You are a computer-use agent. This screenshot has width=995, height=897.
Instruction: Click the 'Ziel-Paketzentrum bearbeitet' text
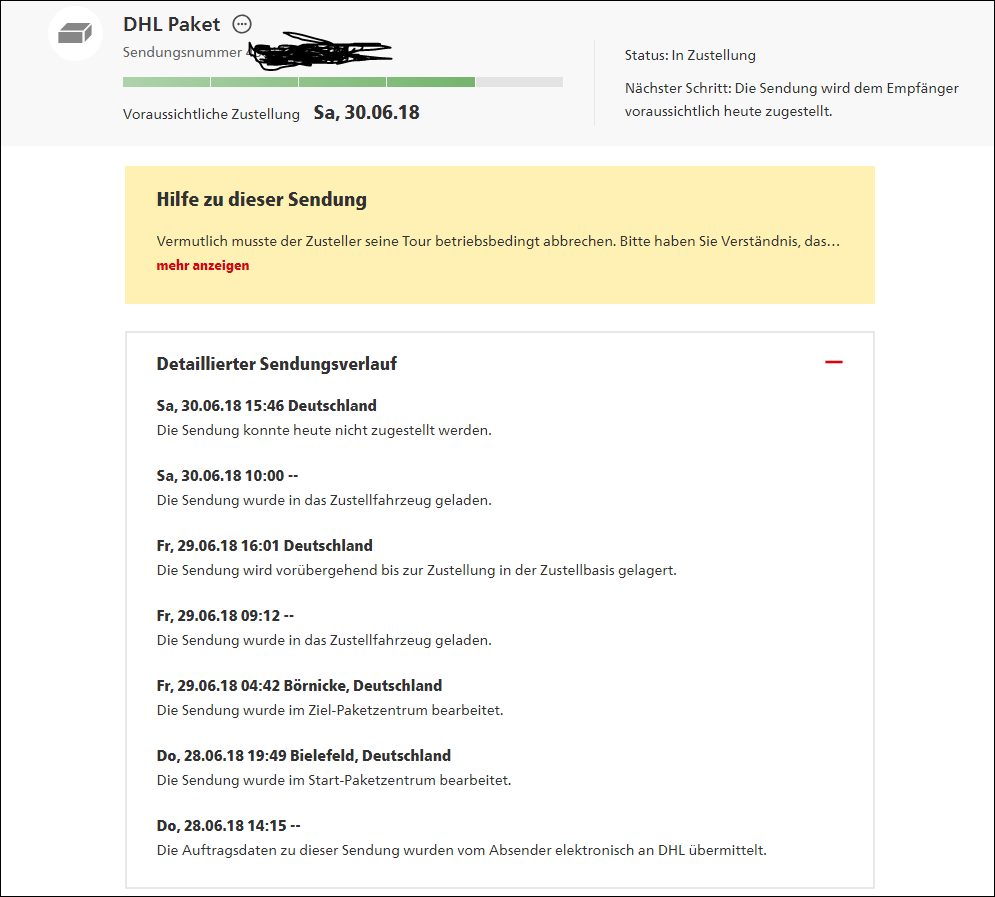point(405,710)
